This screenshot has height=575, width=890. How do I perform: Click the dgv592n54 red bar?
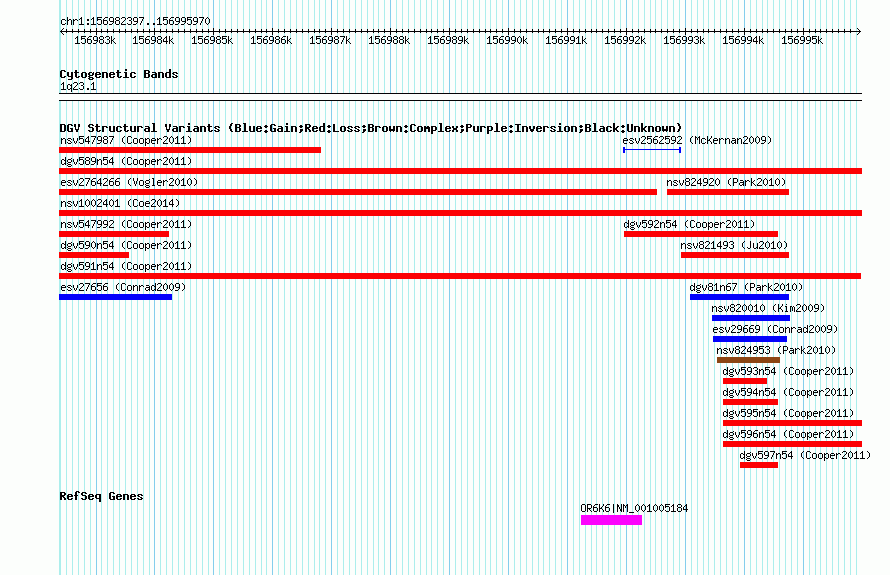click(x=701, y=234)
